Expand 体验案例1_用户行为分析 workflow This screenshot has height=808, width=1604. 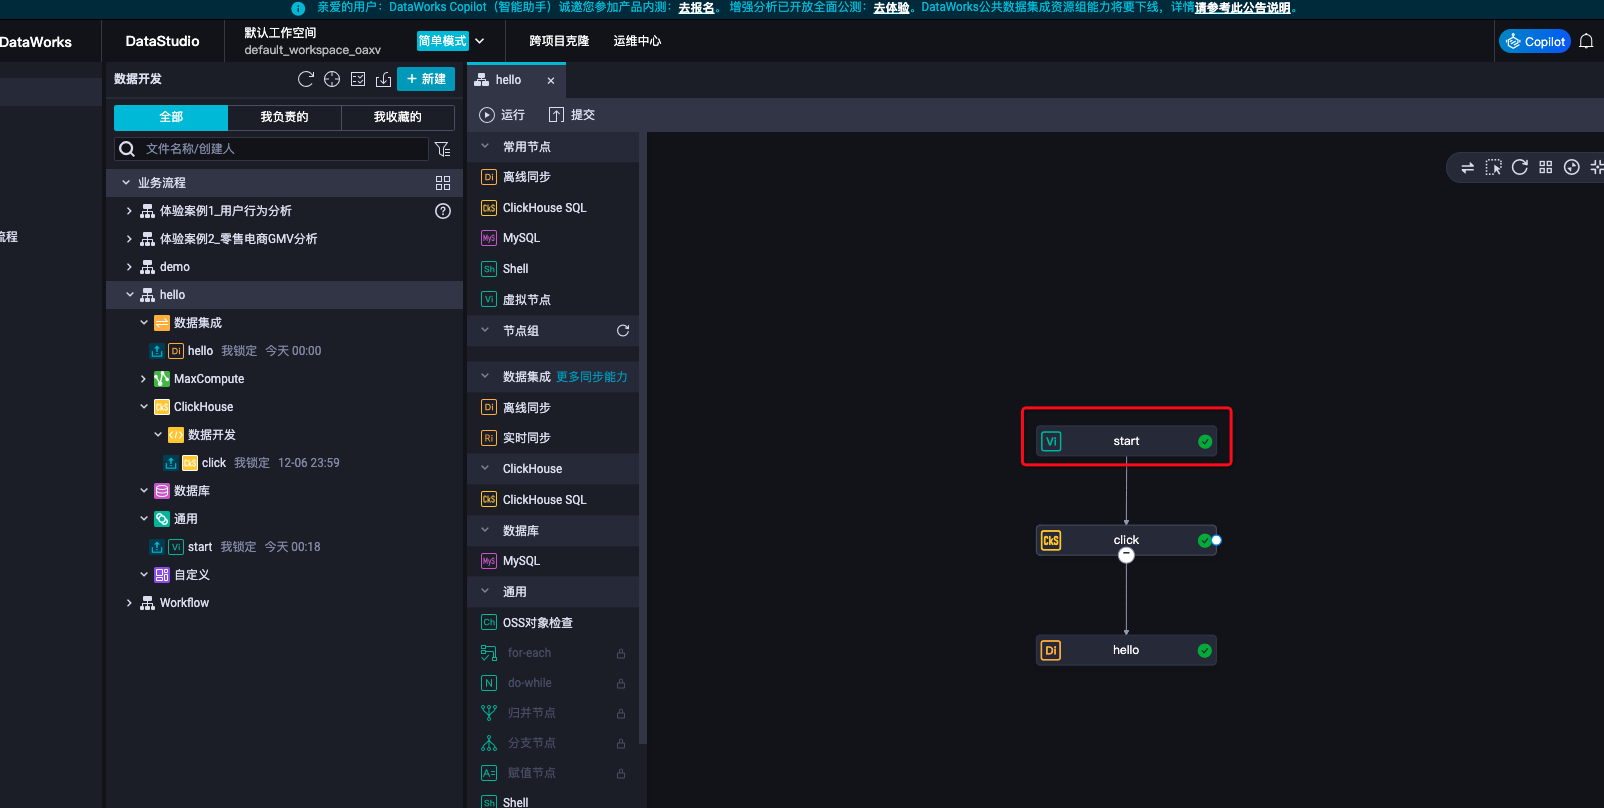129,211
